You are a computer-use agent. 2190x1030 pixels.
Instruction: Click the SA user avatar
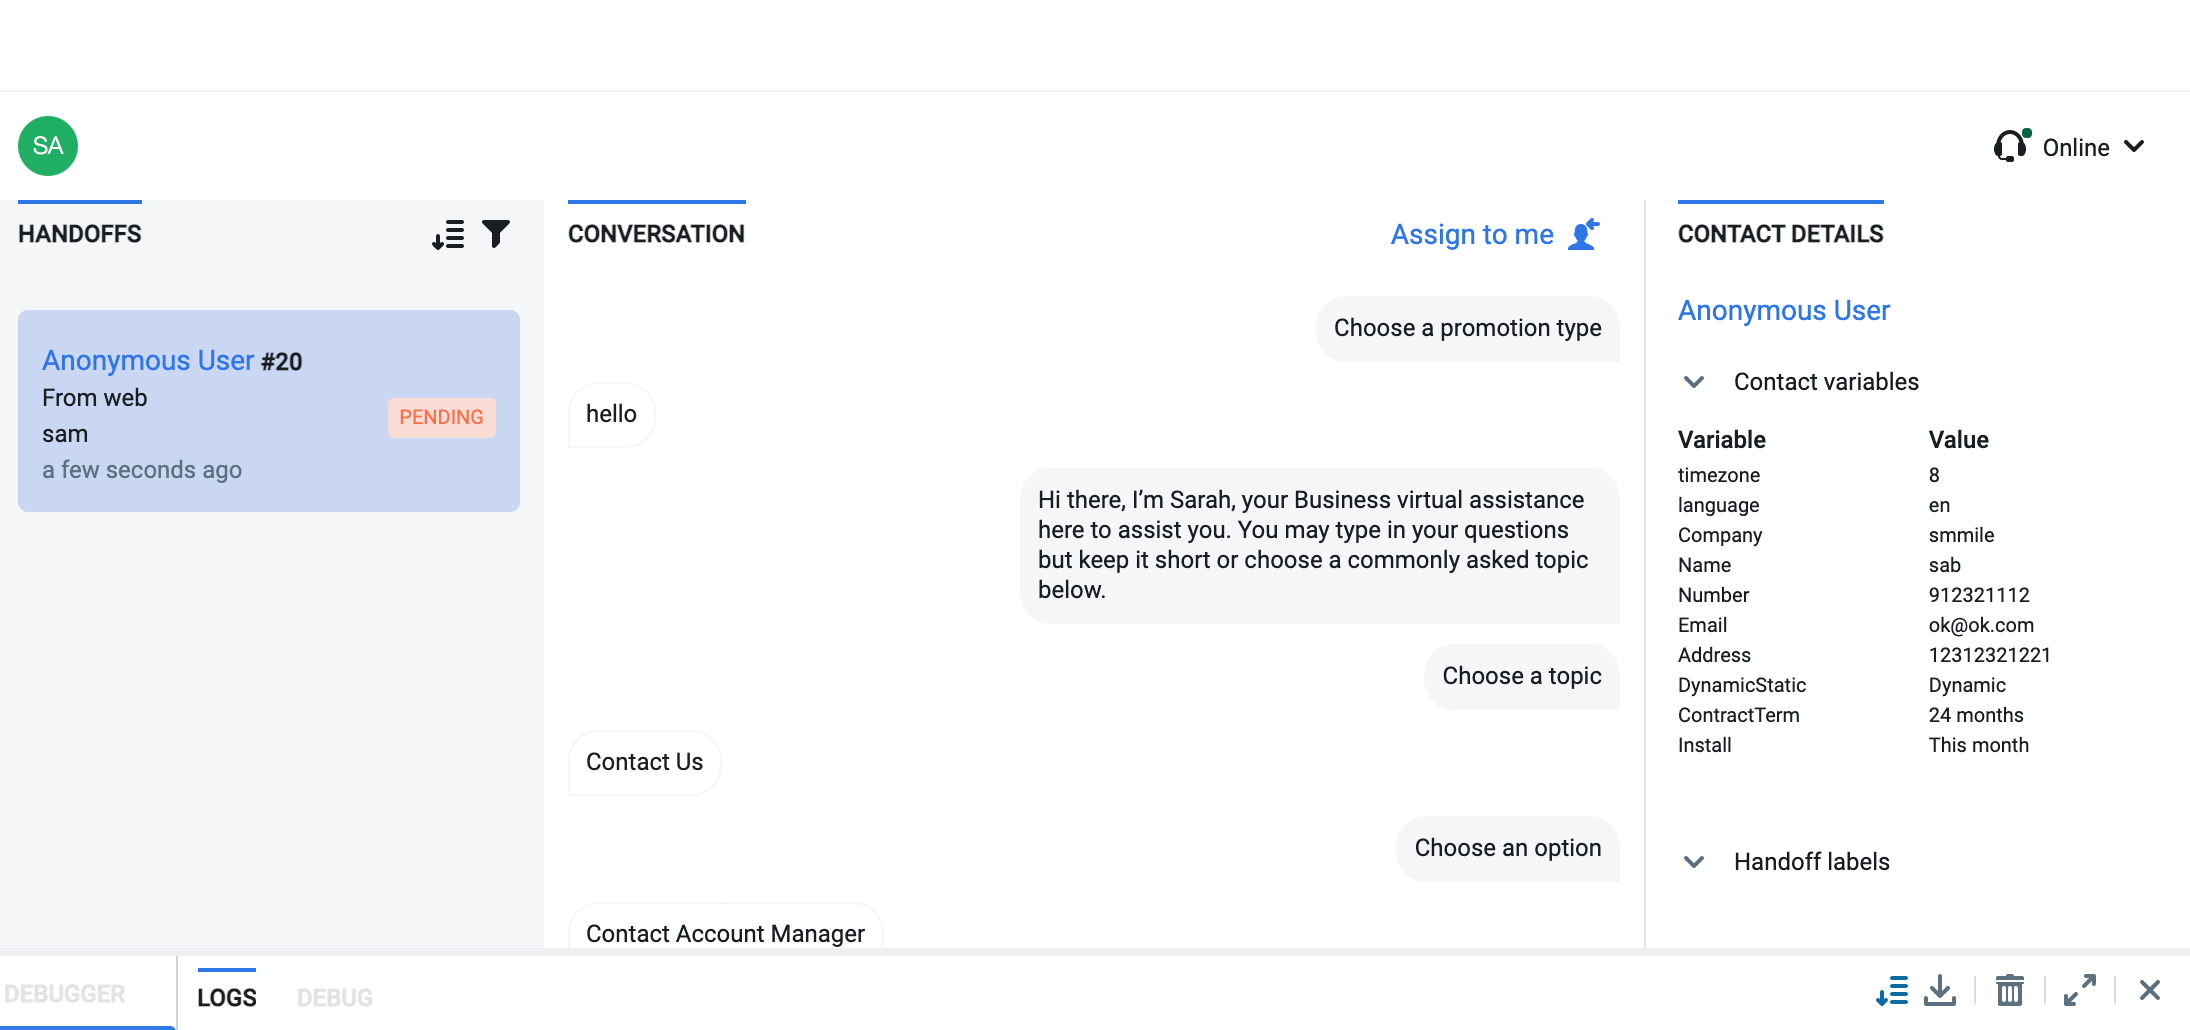(x=48, y=146)
